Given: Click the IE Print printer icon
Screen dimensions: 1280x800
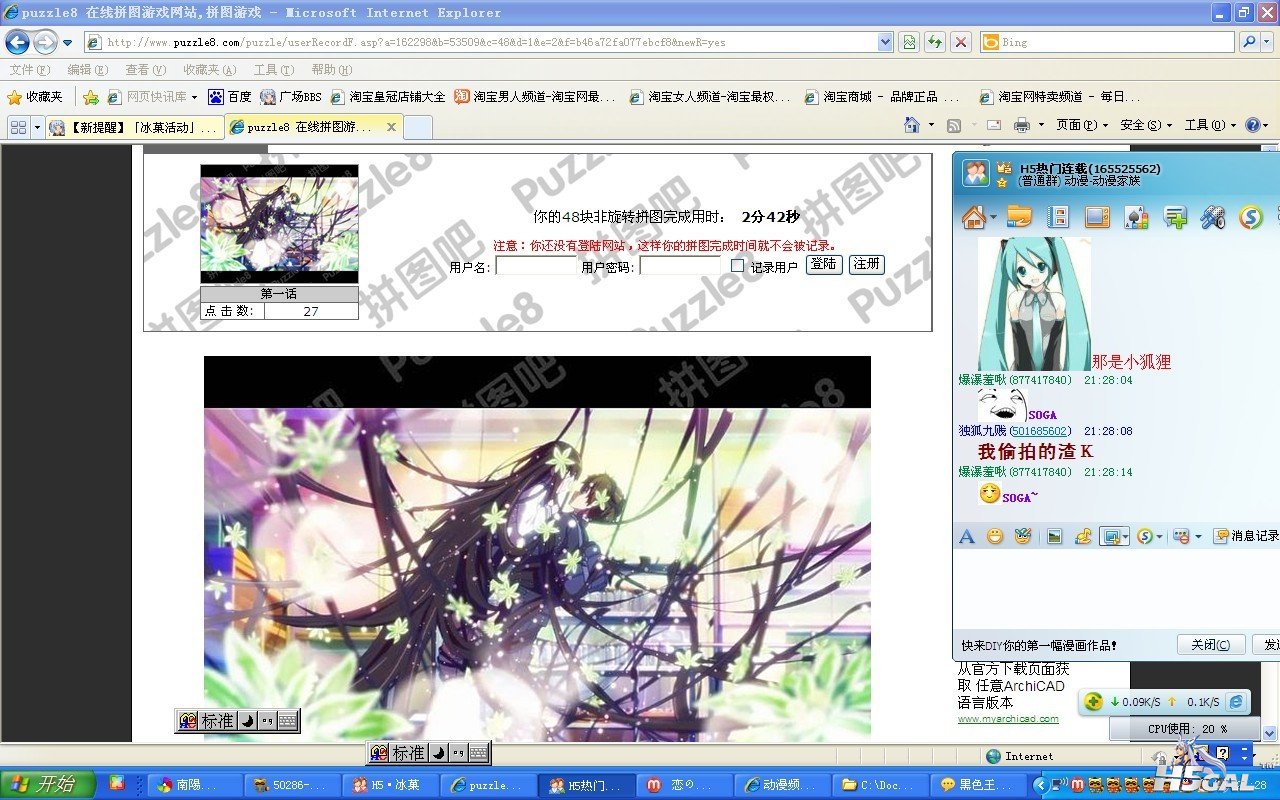Looking at the screenshot, I should coord(1021,125).
